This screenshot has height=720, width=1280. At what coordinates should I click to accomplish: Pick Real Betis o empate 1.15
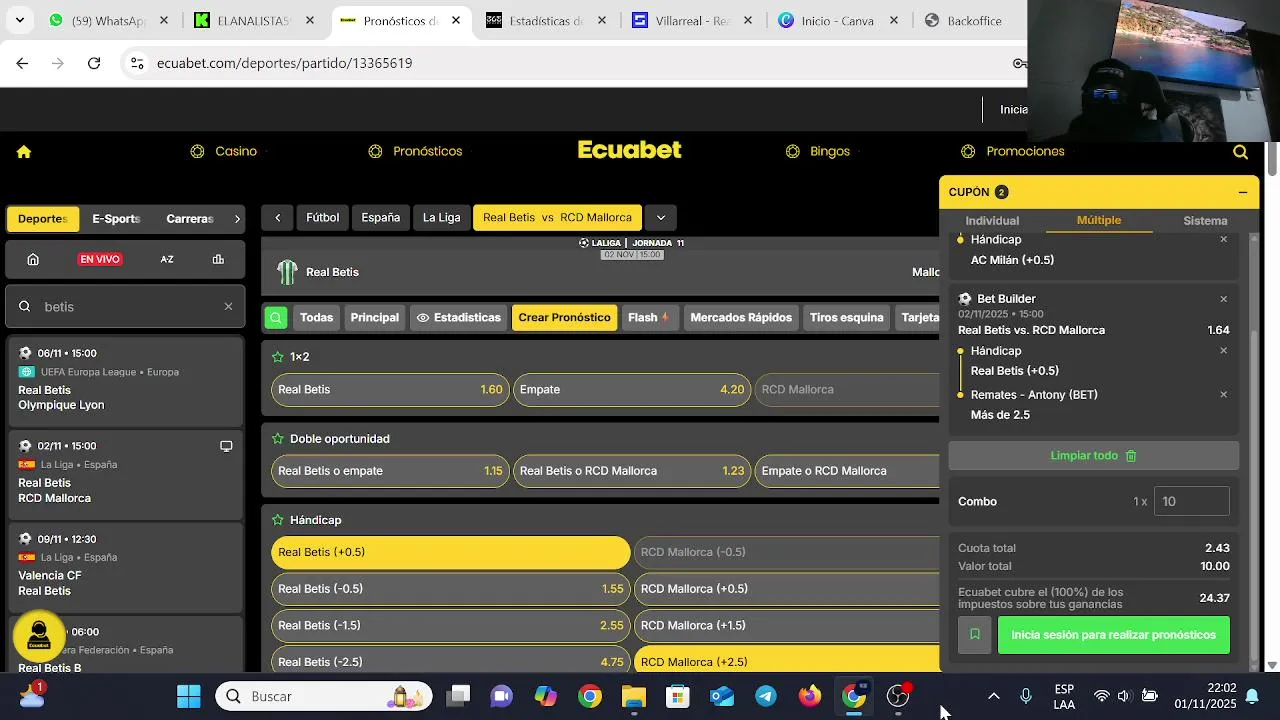click(x=390, y=471)
